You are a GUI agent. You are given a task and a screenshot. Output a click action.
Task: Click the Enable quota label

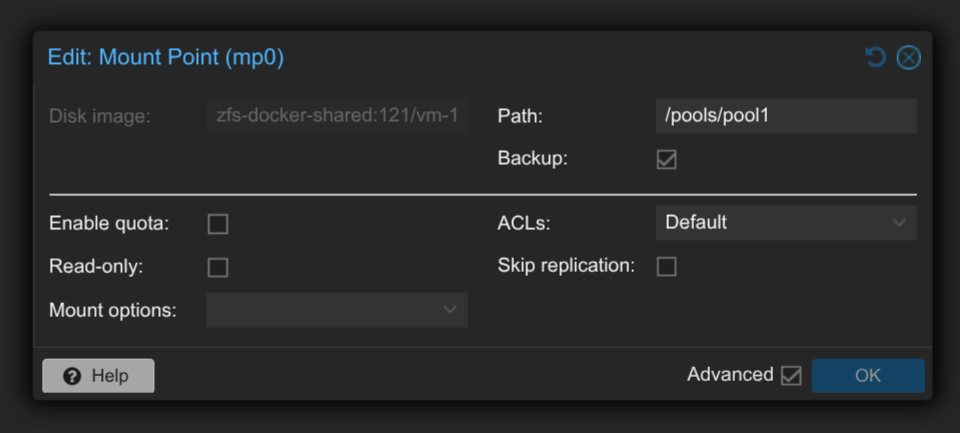point(109,224)
